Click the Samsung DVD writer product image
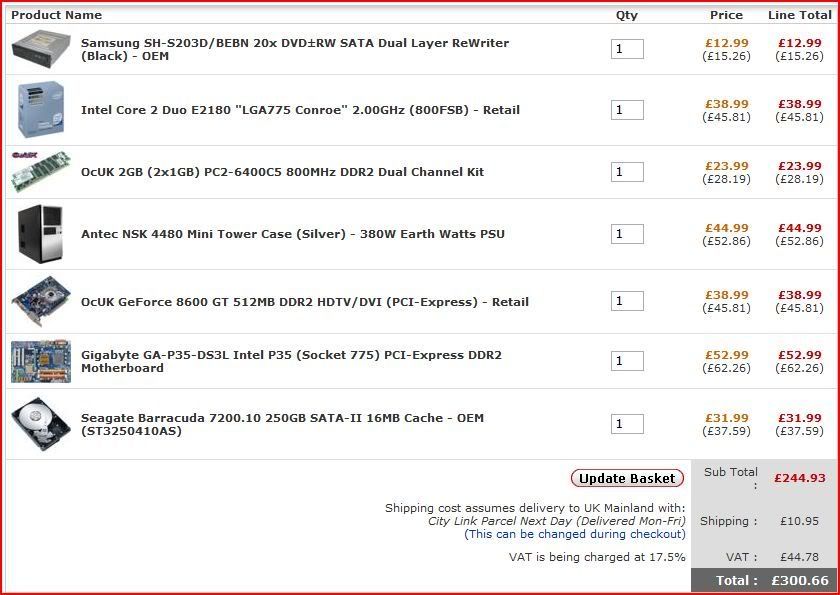 coord(41,49)
